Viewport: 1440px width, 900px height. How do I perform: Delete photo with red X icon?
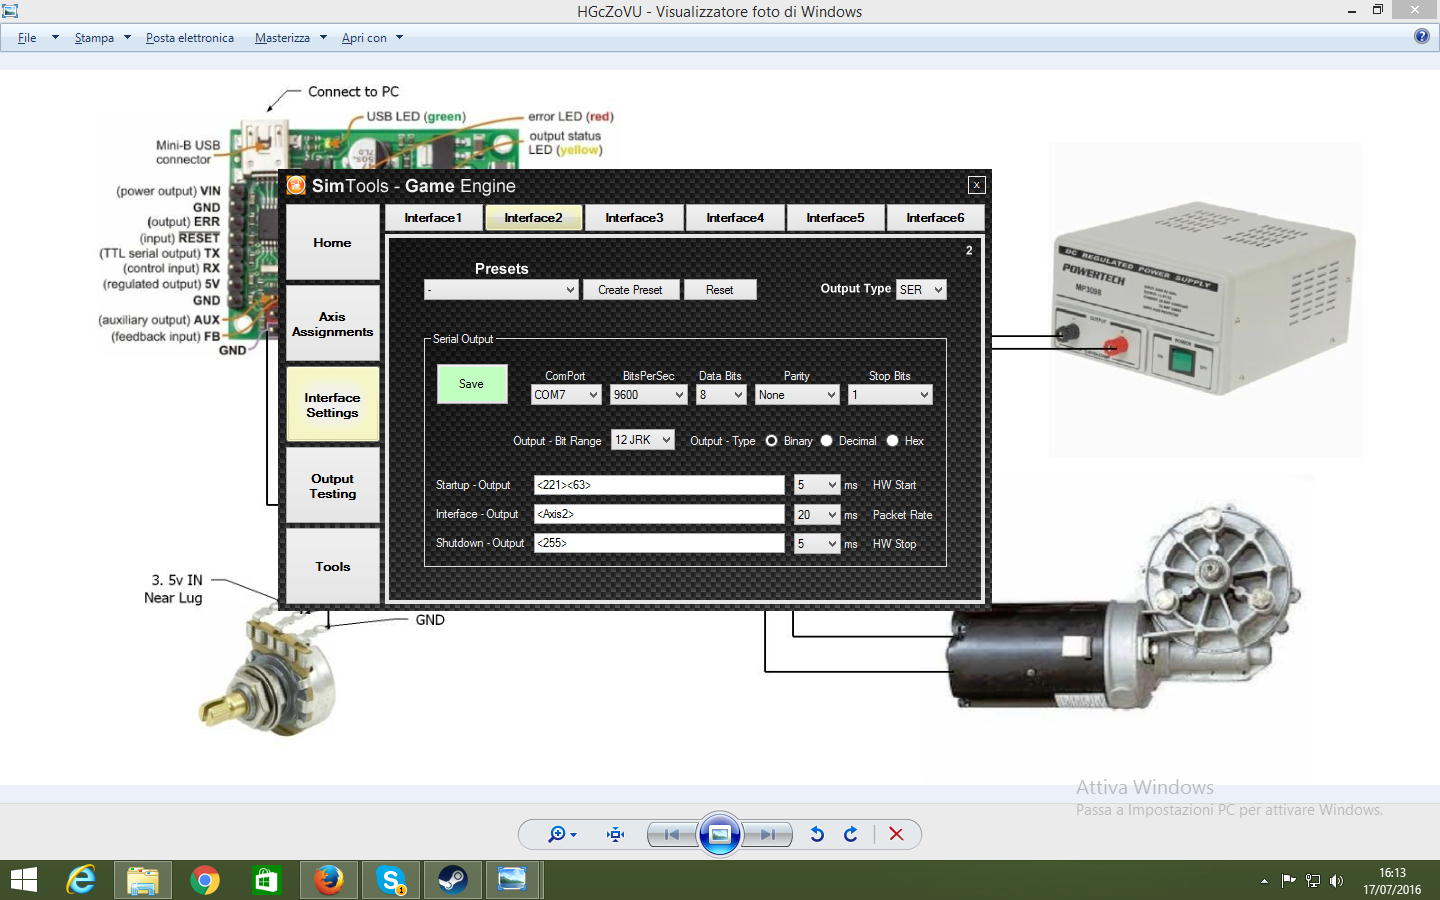pyautogui.click(x=896, y=834)
